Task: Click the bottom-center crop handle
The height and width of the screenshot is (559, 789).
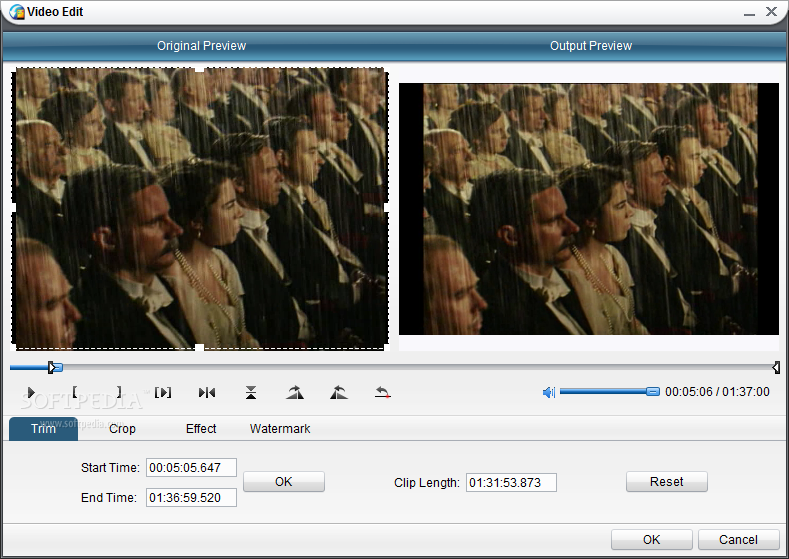Action: click(199, 348)
